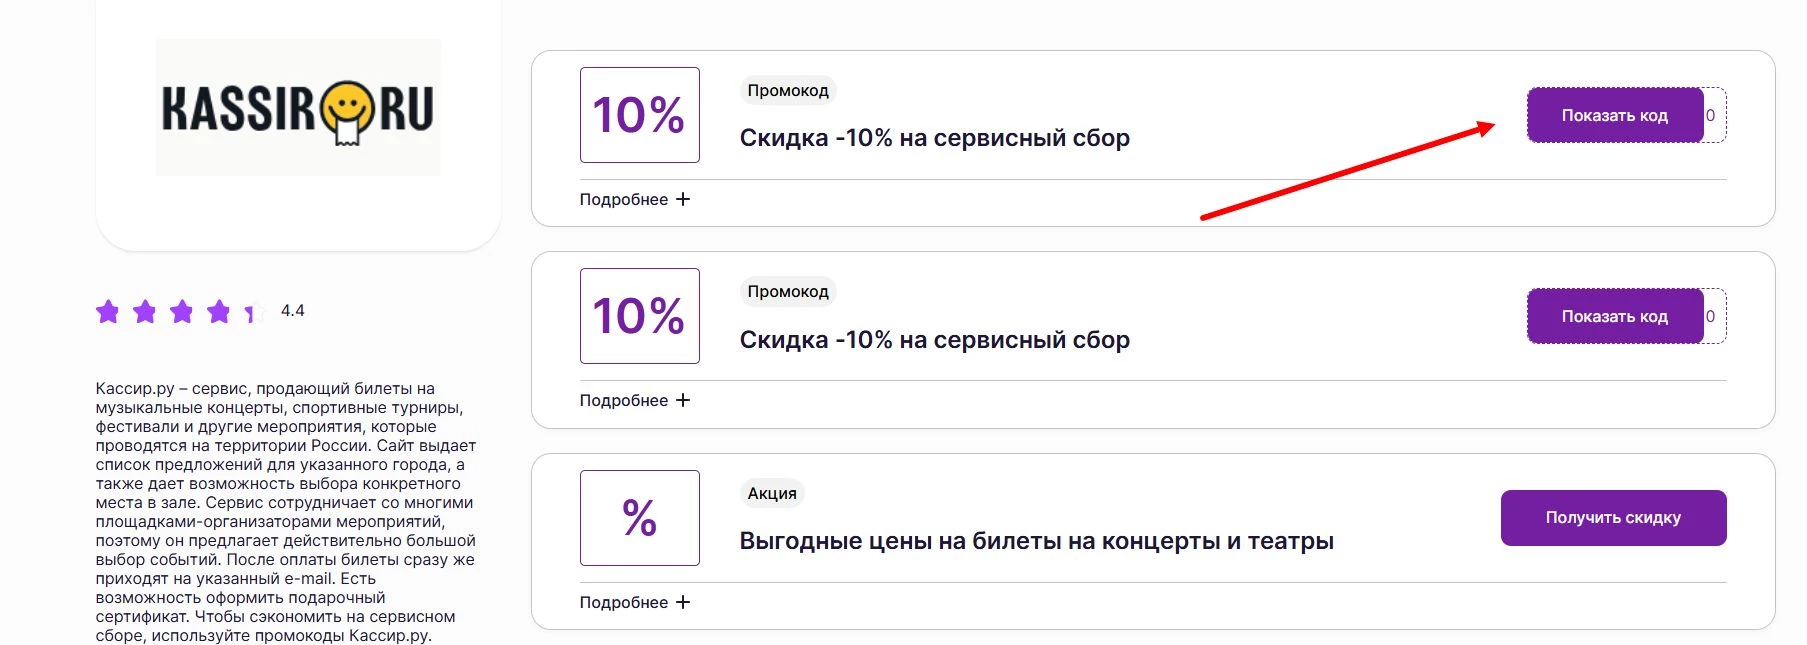
Task: Click the percent sign badge on the Акция offer
Action: click(639, 517)
